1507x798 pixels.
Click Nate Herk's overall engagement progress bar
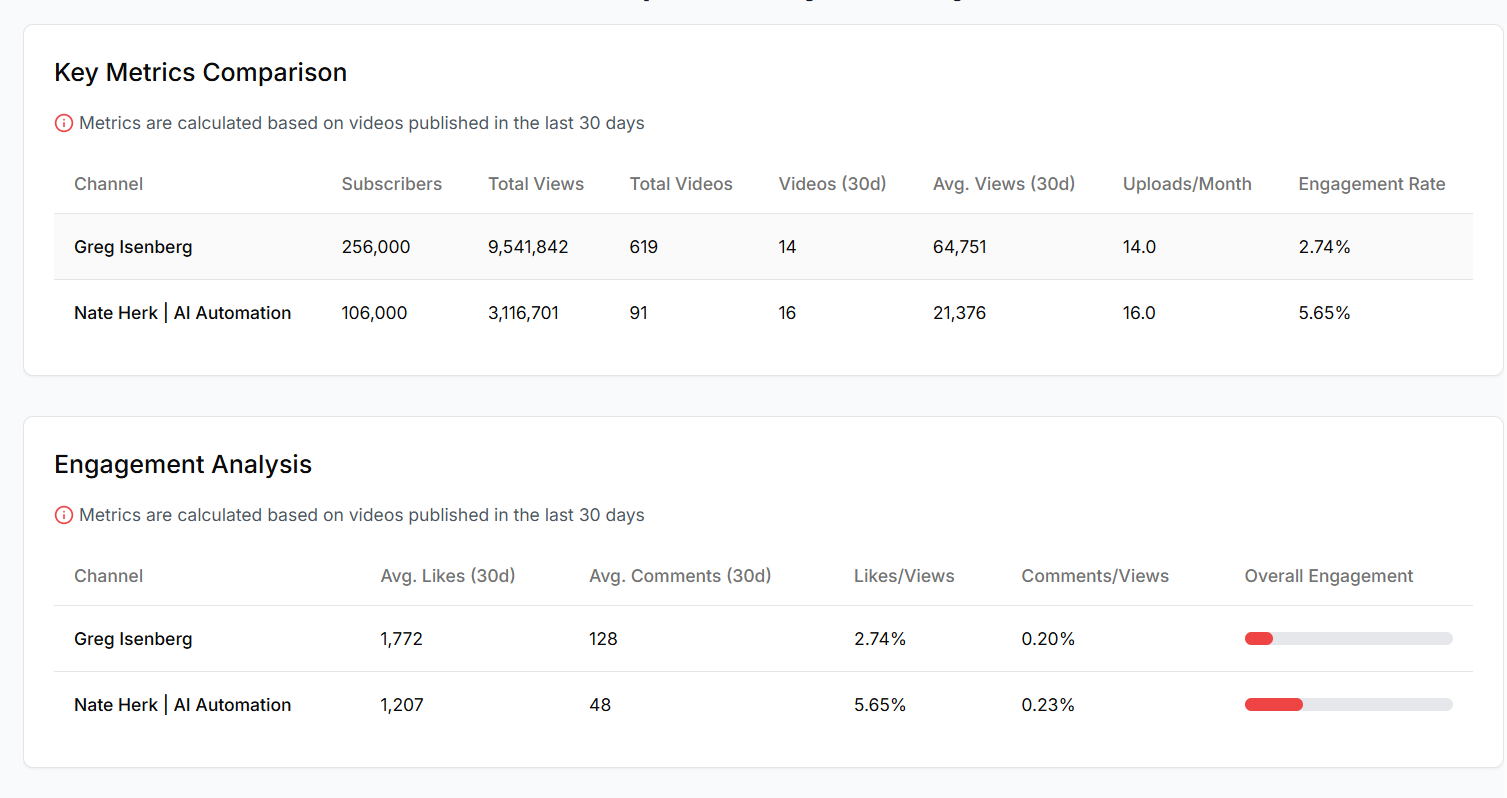(1348, 704)
